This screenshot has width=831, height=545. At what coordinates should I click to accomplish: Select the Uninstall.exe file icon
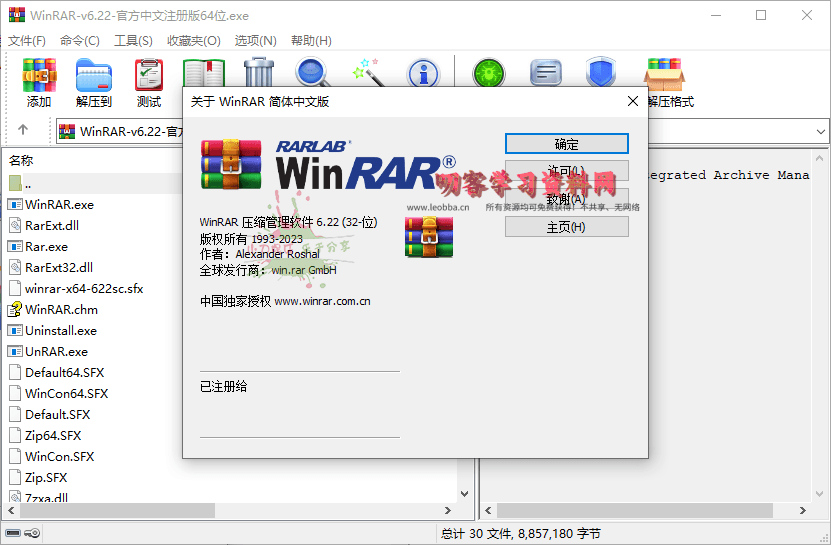[x=15, y=330]
